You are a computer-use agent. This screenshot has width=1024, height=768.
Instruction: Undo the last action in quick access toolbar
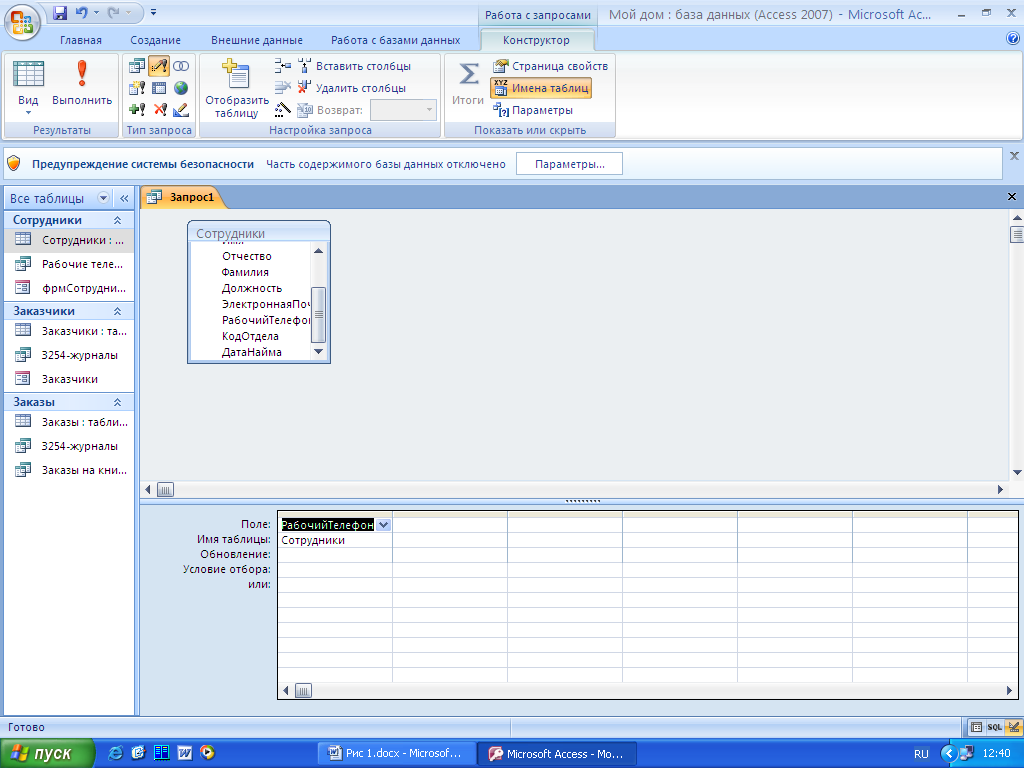(x=82, y=12)
